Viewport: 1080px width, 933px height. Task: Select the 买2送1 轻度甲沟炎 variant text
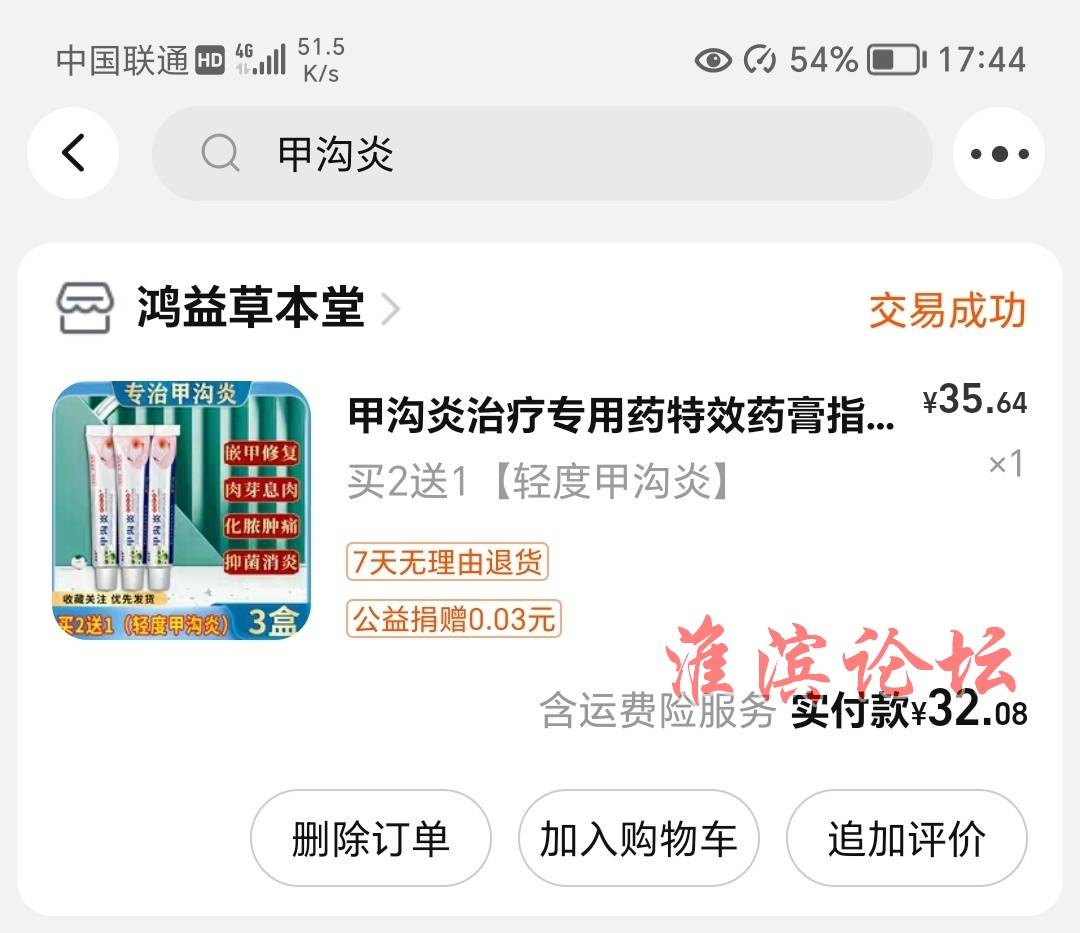(541, 481)
